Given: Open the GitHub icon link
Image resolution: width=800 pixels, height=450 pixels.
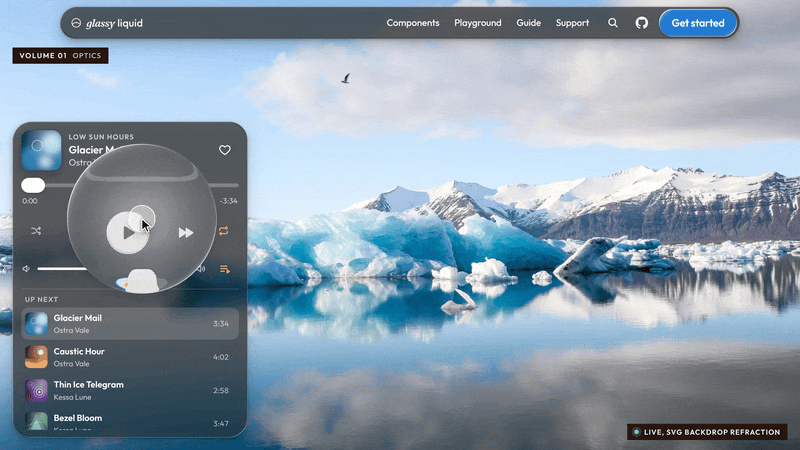Looking at the screenshot, I should (x=642, y=23).
